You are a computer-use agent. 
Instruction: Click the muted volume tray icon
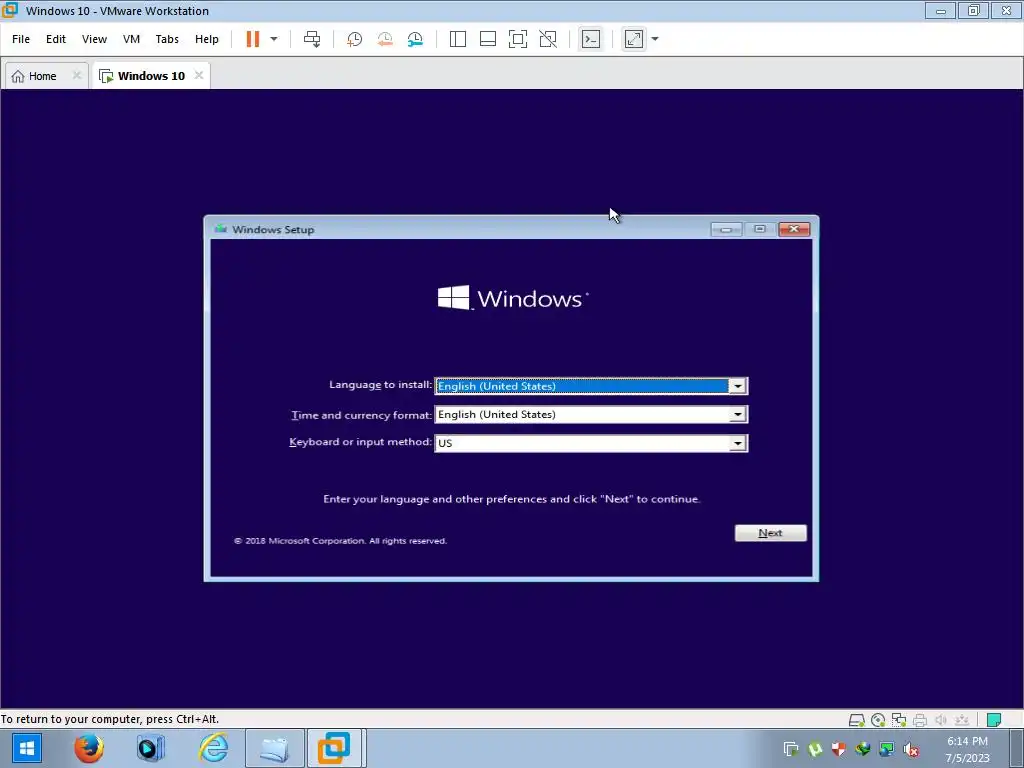(x=910, y=748)
